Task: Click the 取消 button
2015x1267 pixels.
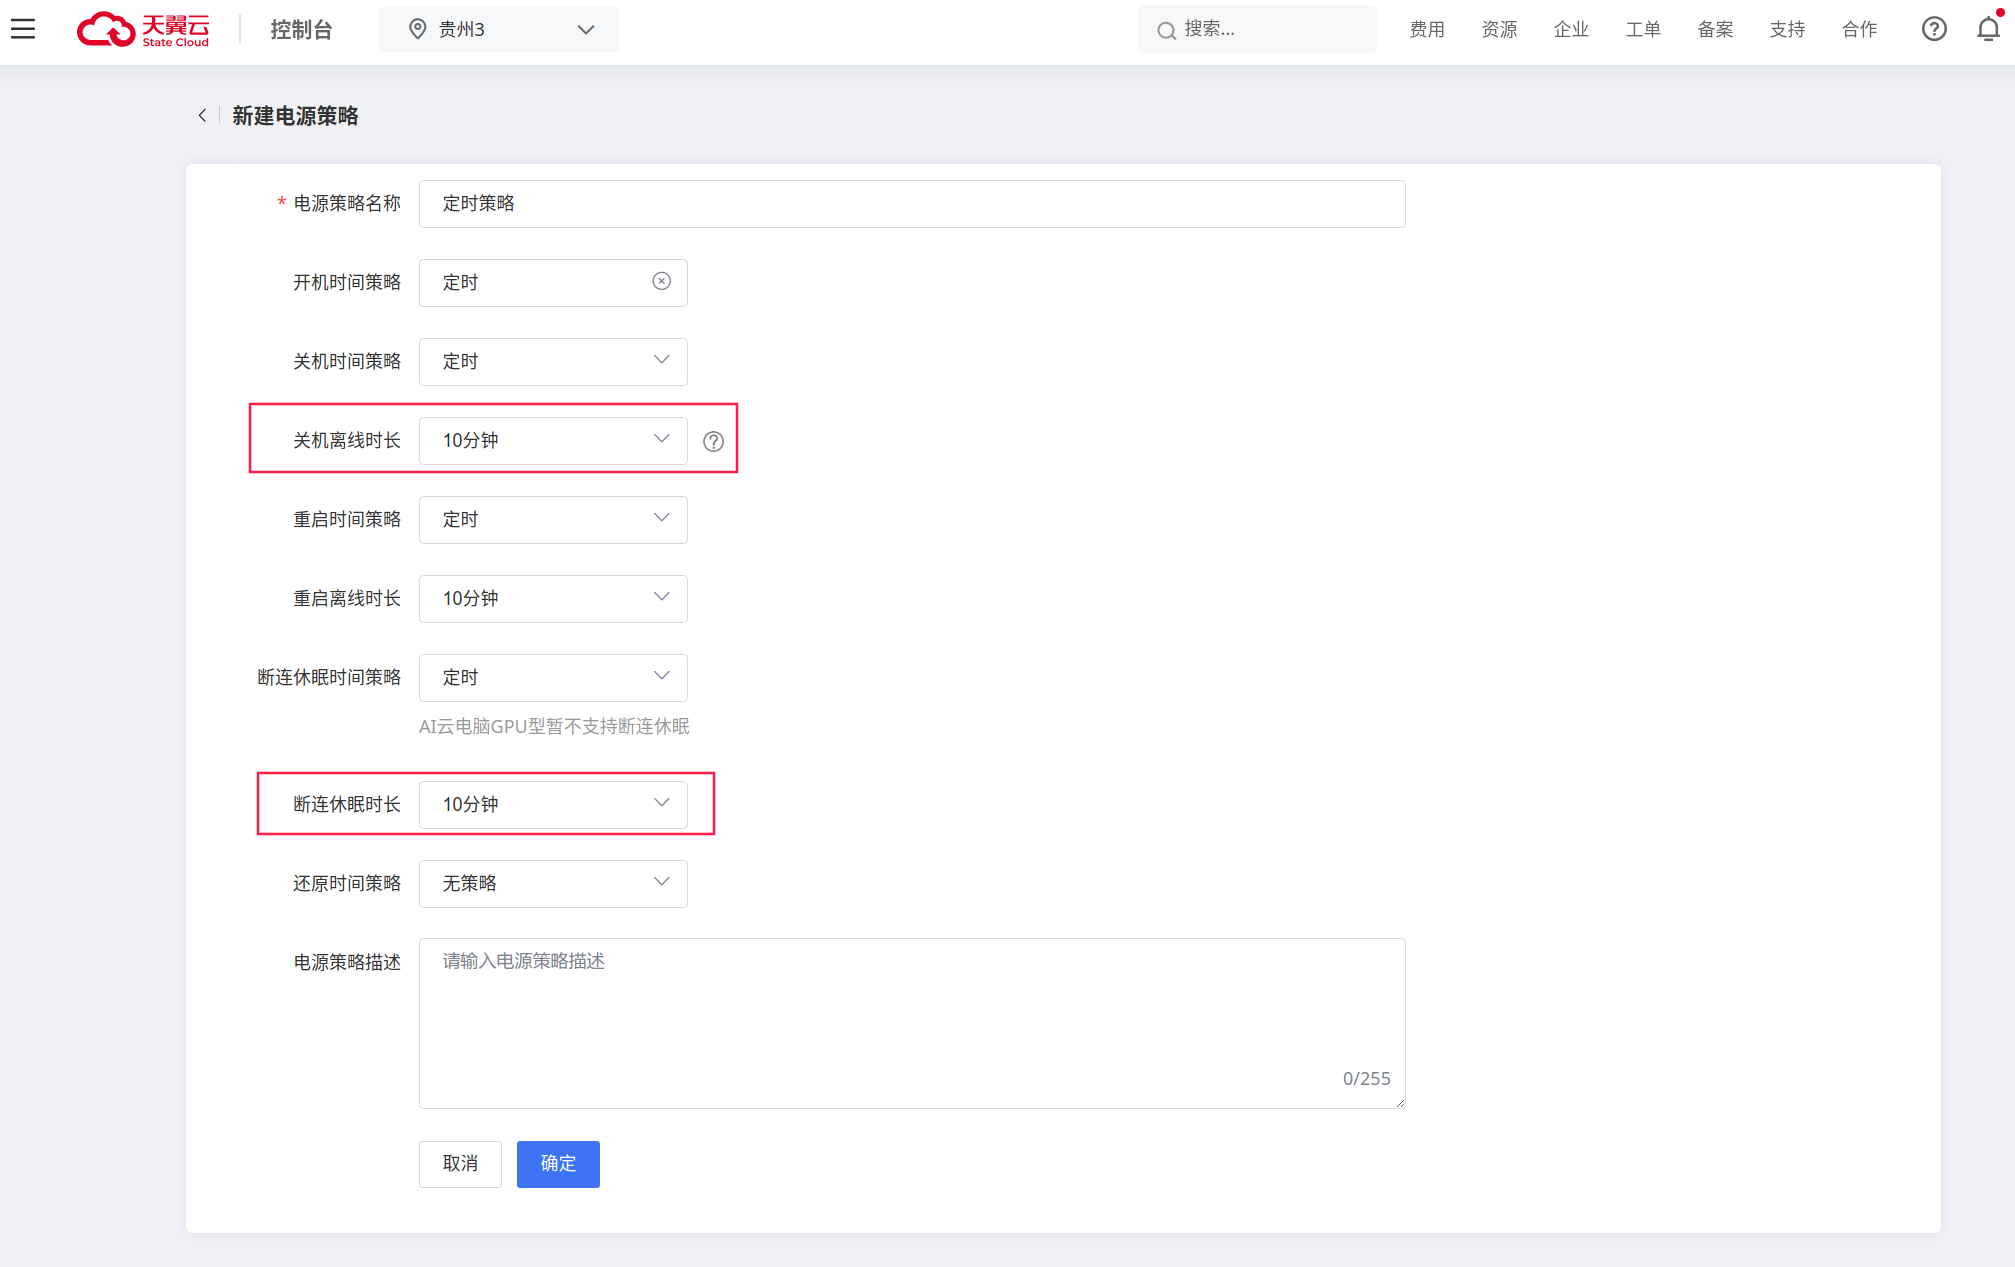Action: (x=460, y=1164)
